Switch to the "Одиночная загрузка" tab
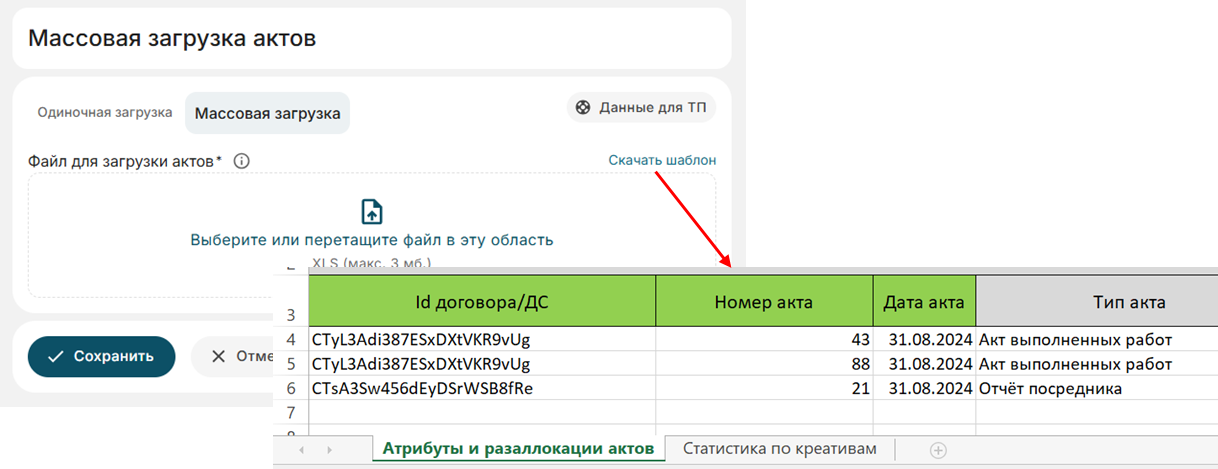This screenshot has width=1218, height=469. tap(105, 113)
